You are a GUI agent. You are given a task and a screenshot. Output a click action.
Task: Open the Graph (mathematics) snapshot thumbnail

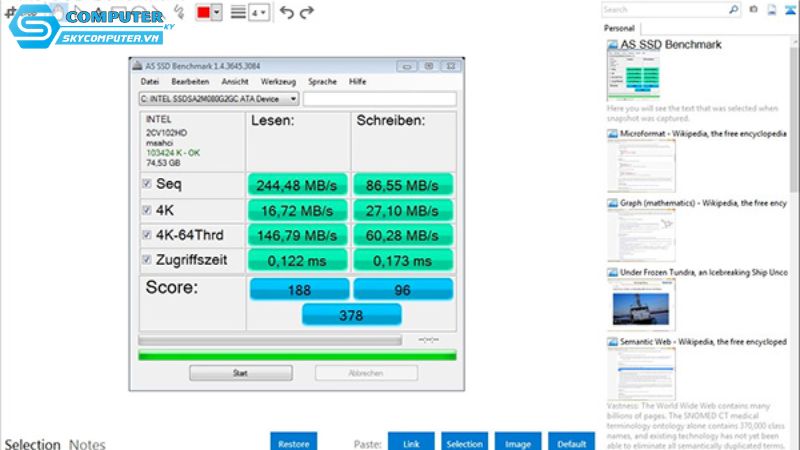[x=641, y=235]
